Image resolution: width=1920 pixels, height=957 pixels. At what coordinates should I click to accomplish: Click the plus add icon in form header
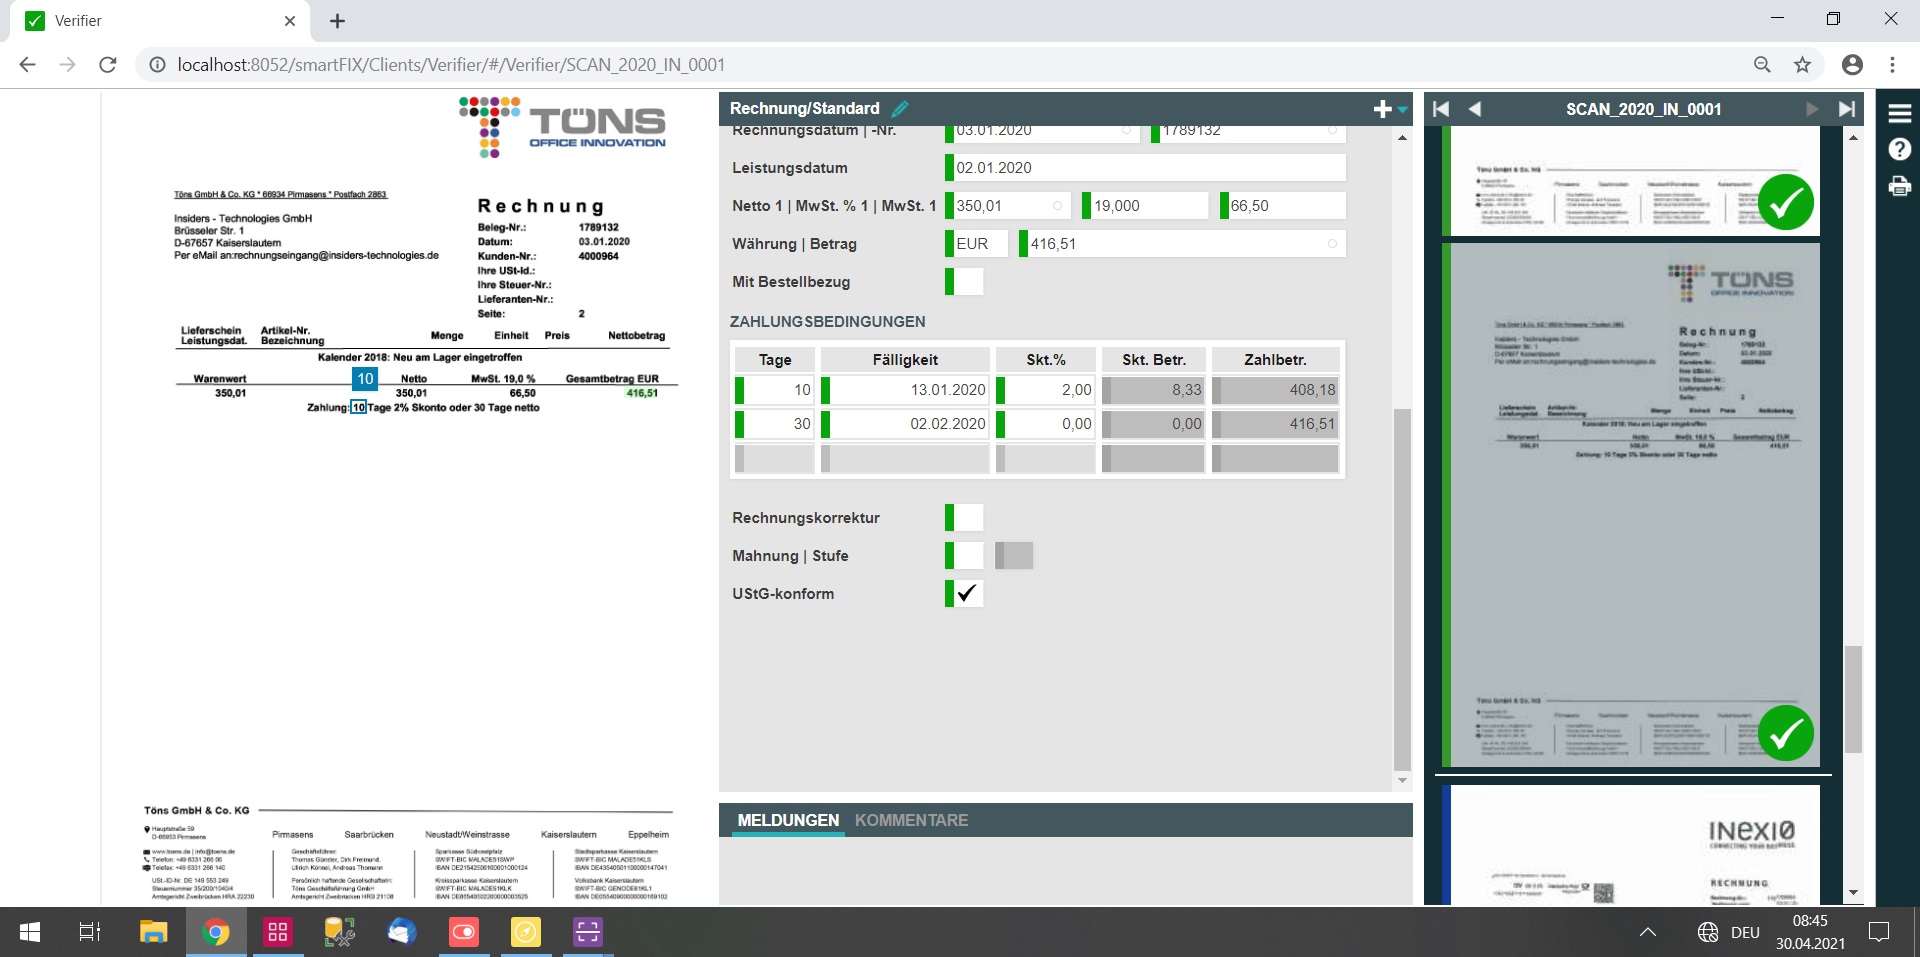1382,109
